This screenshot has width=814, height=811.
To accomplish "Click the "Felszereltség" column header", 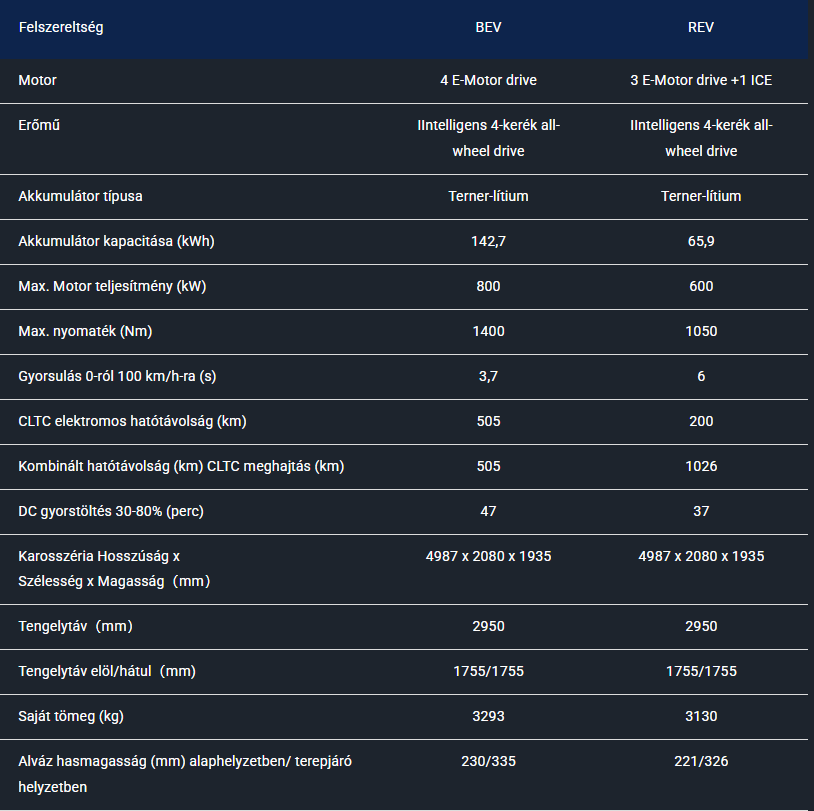I will pos(61,28).
